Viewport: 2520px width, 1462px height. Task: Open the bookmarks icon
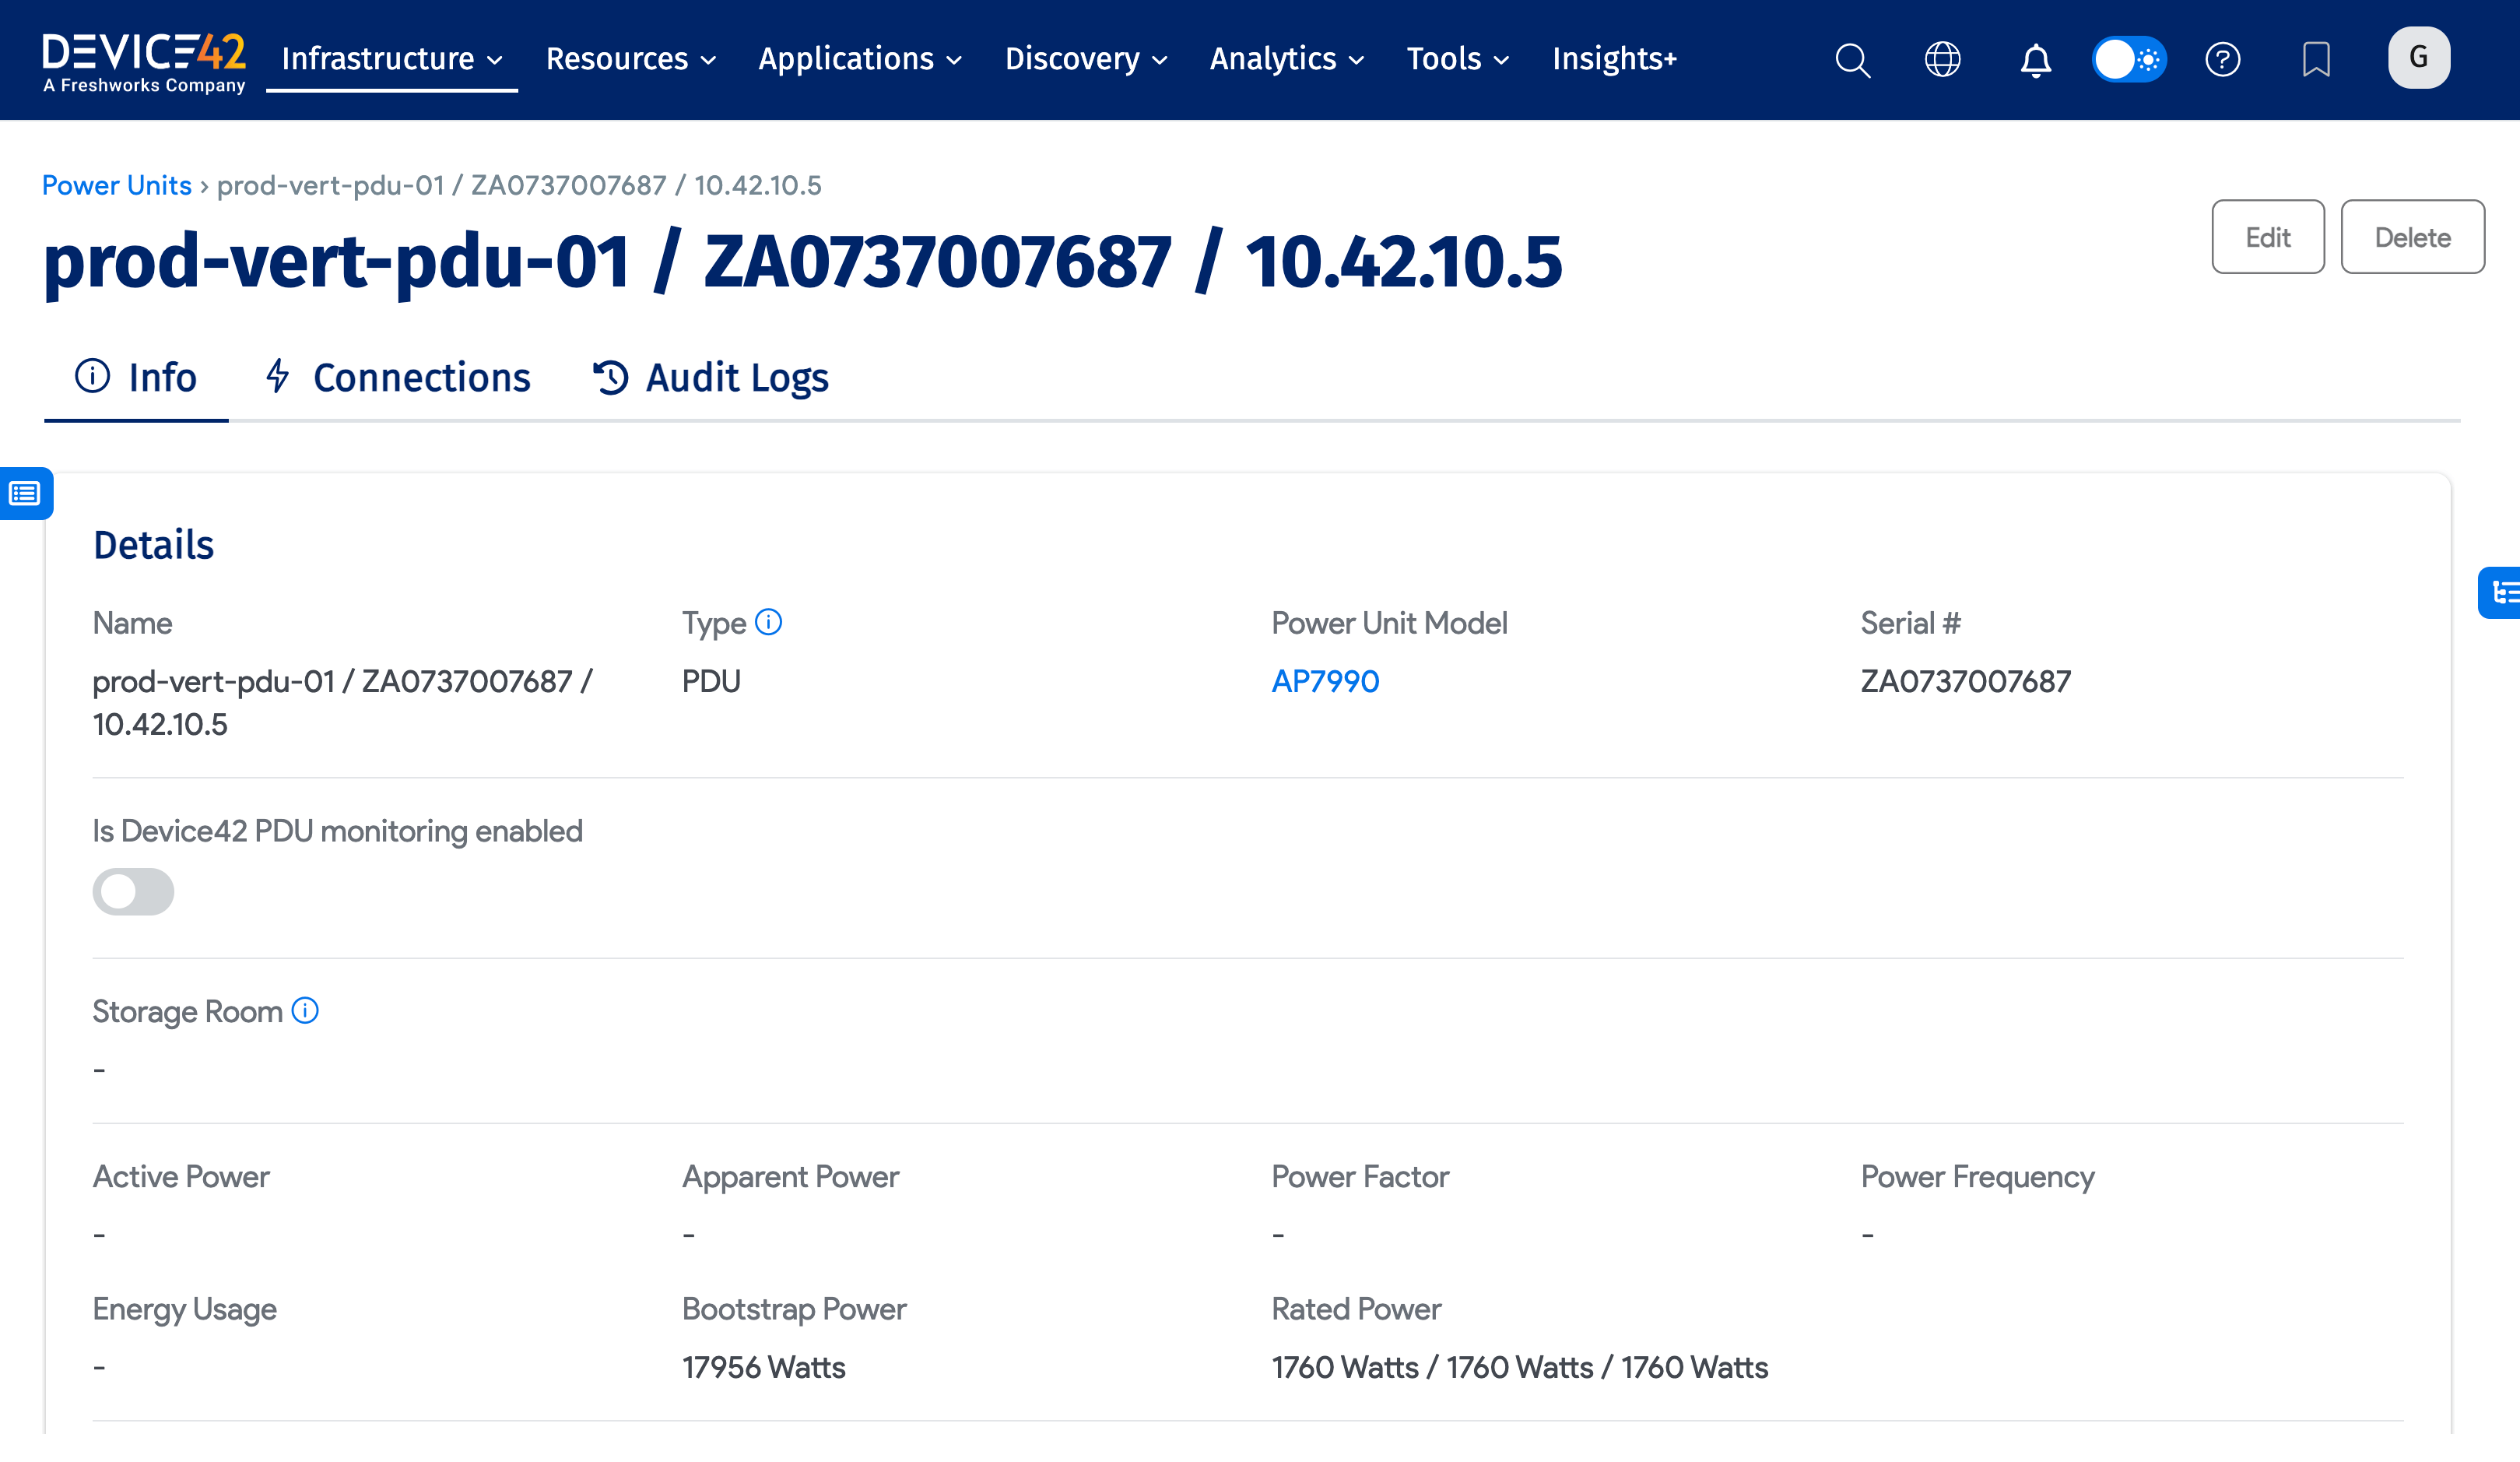coord(2315,60)
